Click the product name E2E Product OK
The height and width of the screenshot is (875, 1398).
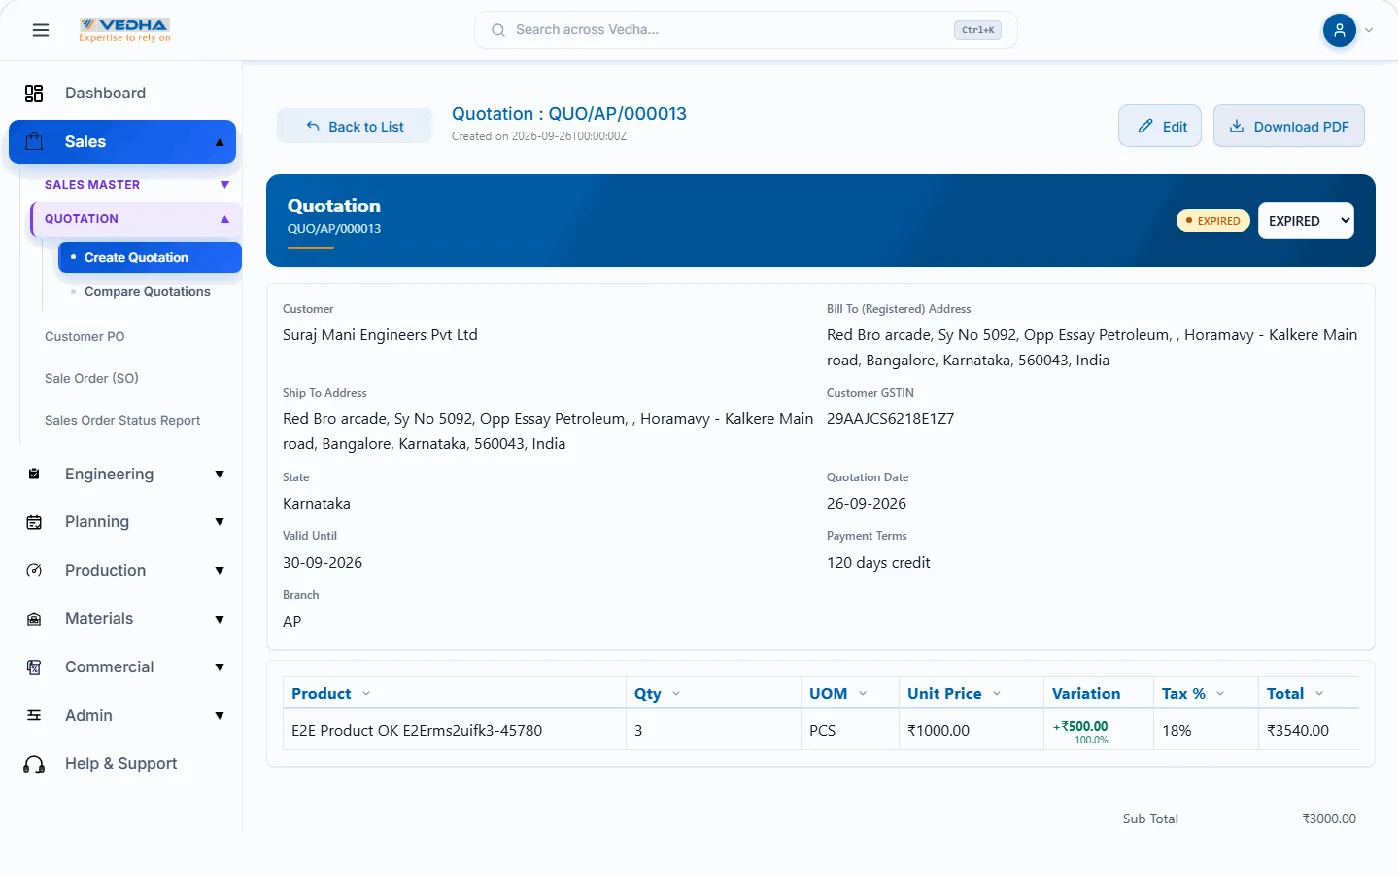pos(417,731)
